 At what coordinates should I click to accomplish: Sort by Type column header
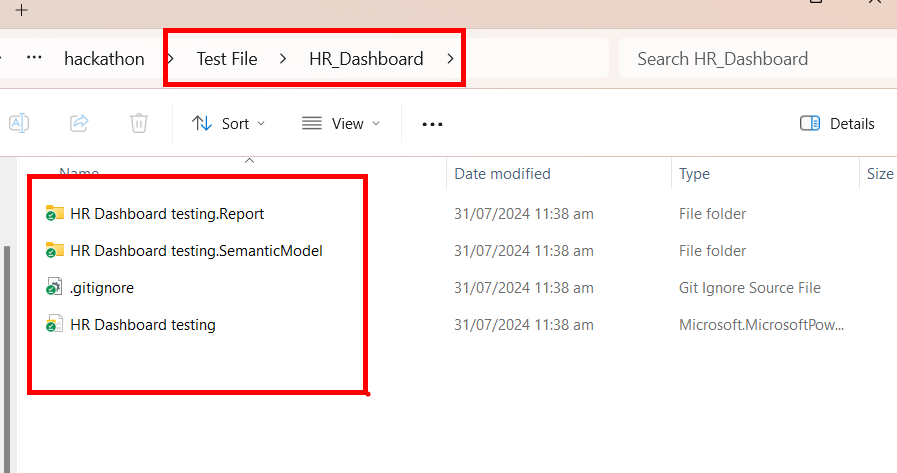tap(694, 174)
